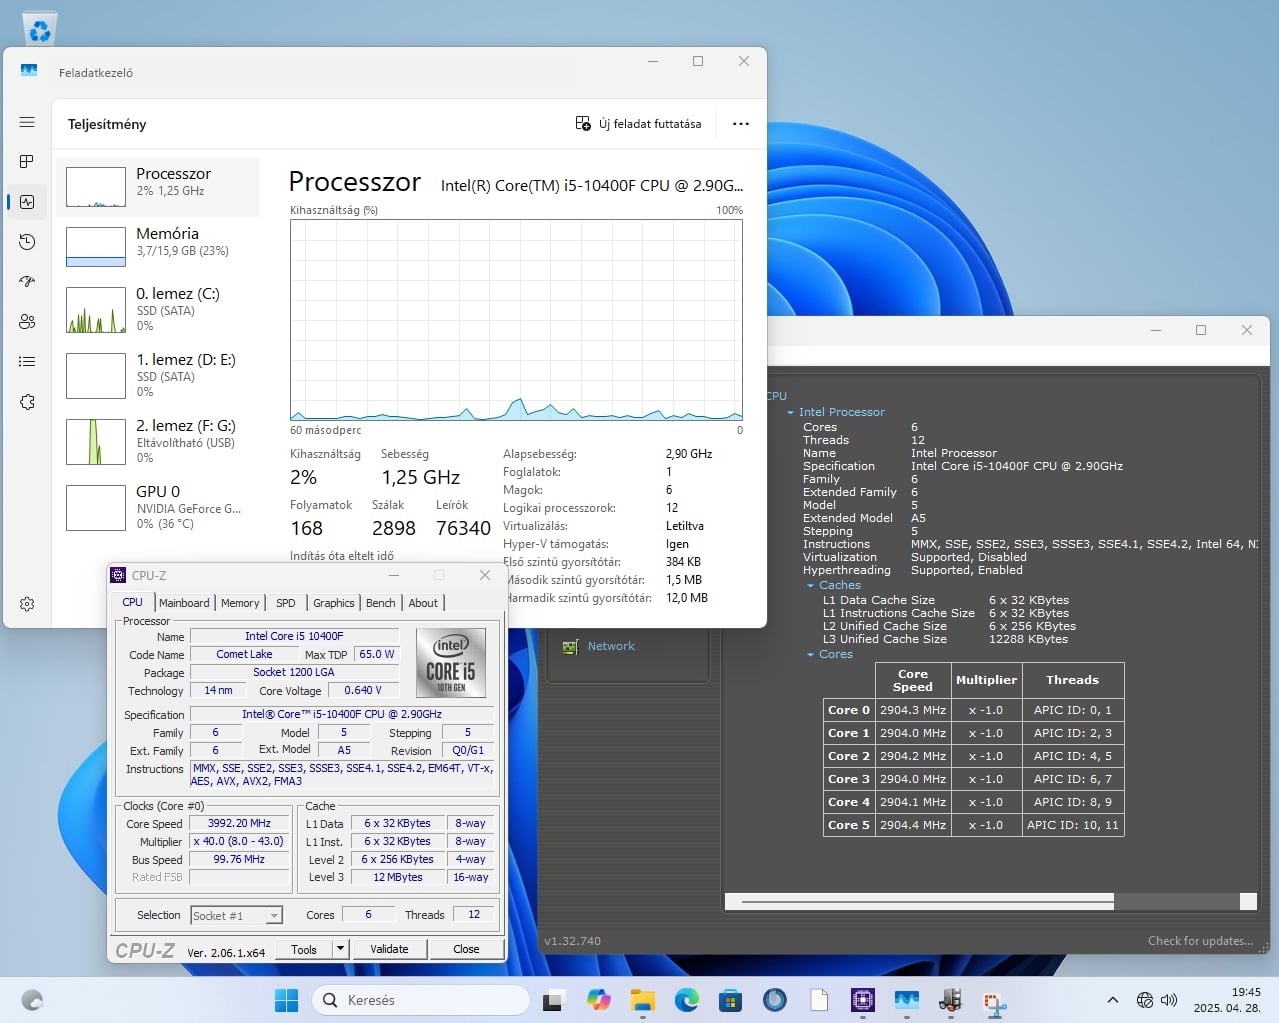
Task: Open the Socket #1 selection dropdown in CPU-Z
Action: [274, 915]
